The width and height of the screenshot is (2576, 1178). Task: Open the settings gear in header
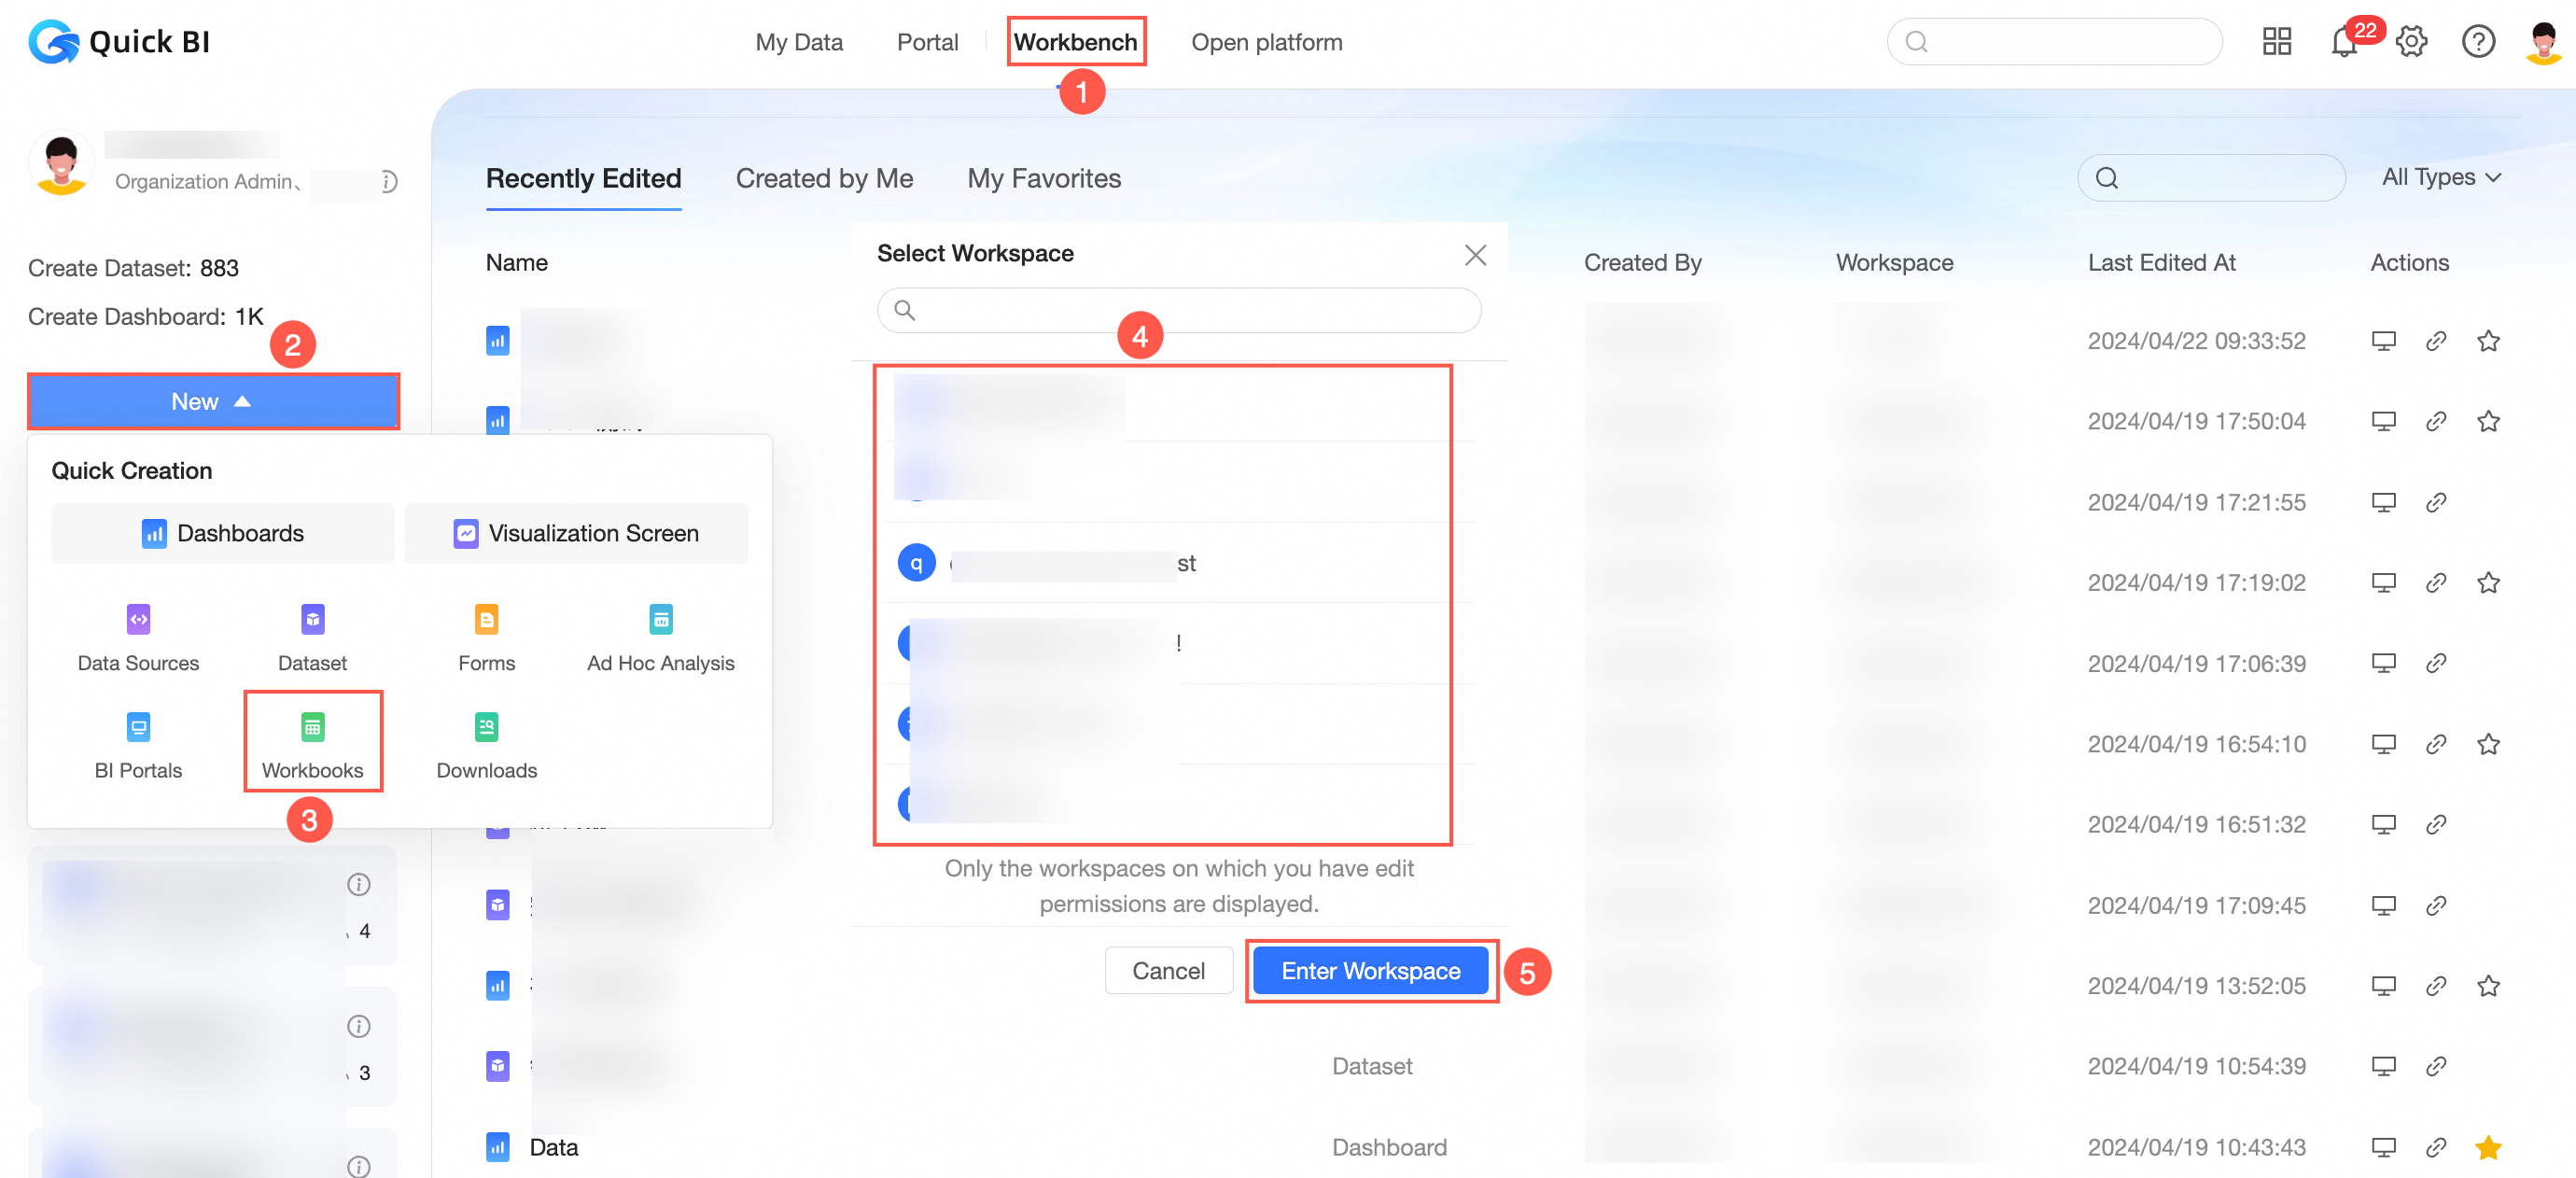pos(2411,43)
